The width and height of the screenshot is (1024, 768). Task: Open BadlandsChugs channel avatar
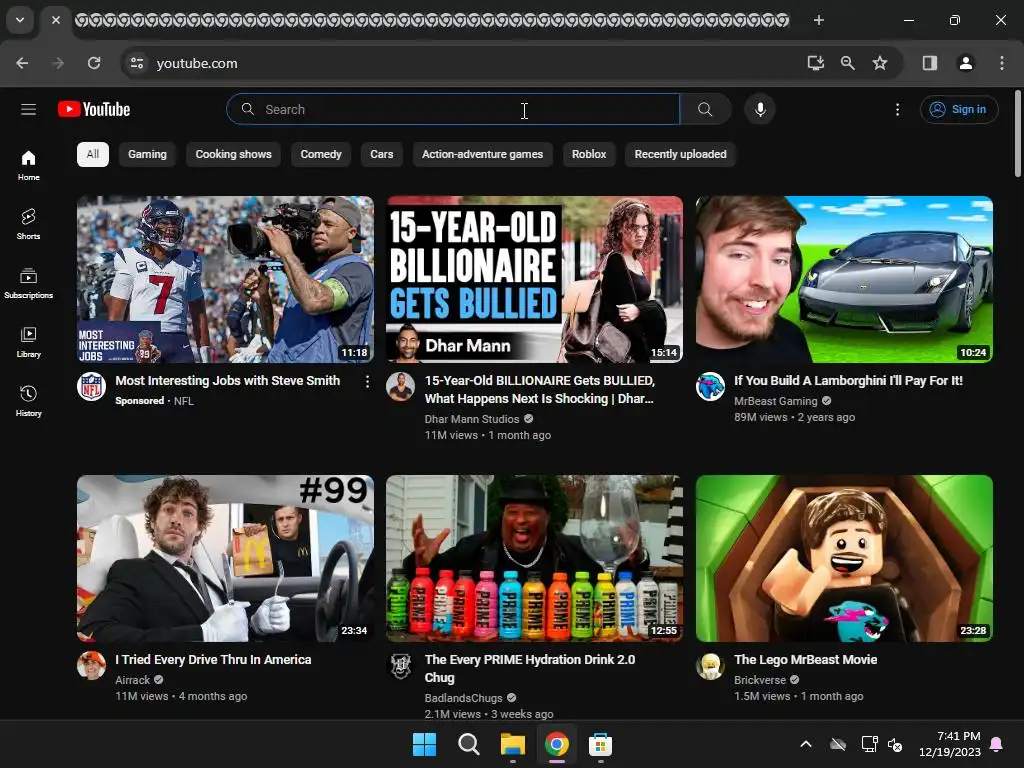(x=400, y=665)
